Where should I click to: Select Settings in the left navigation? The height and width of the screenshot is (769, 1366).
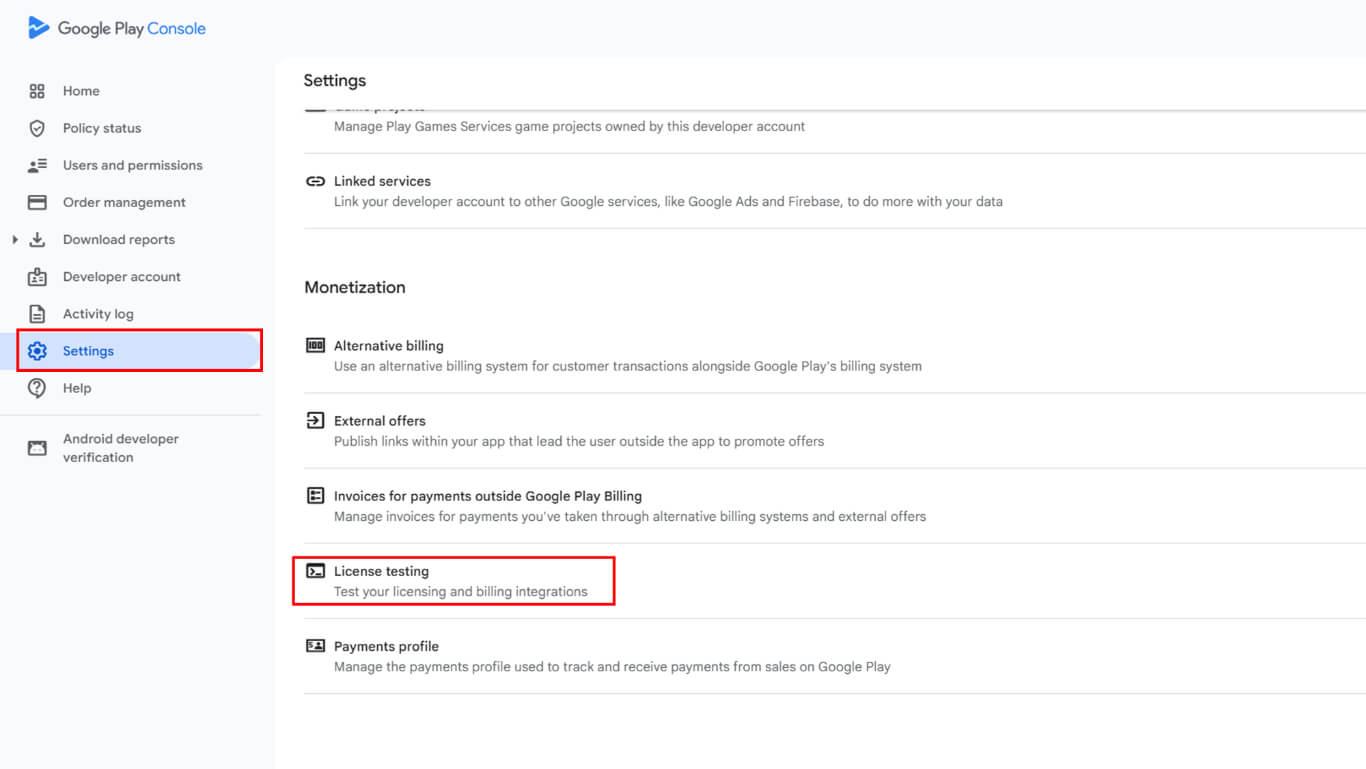tap(88, 351)
